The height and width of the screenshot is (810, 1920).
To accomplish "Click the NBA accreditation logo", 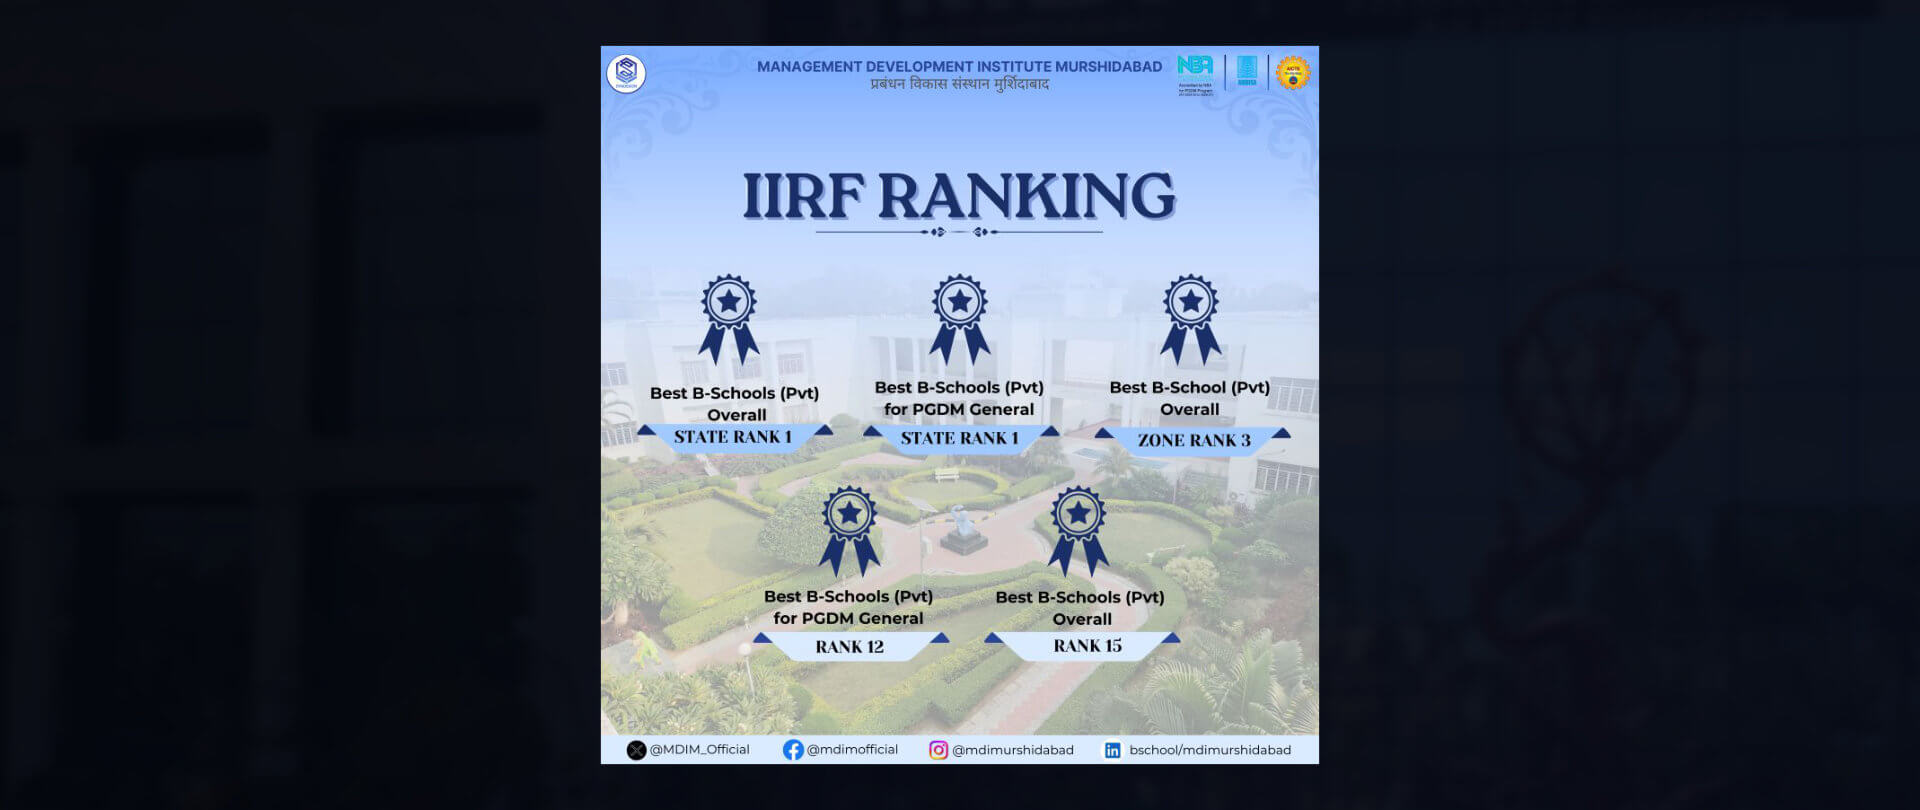I will pos(1195,72).
